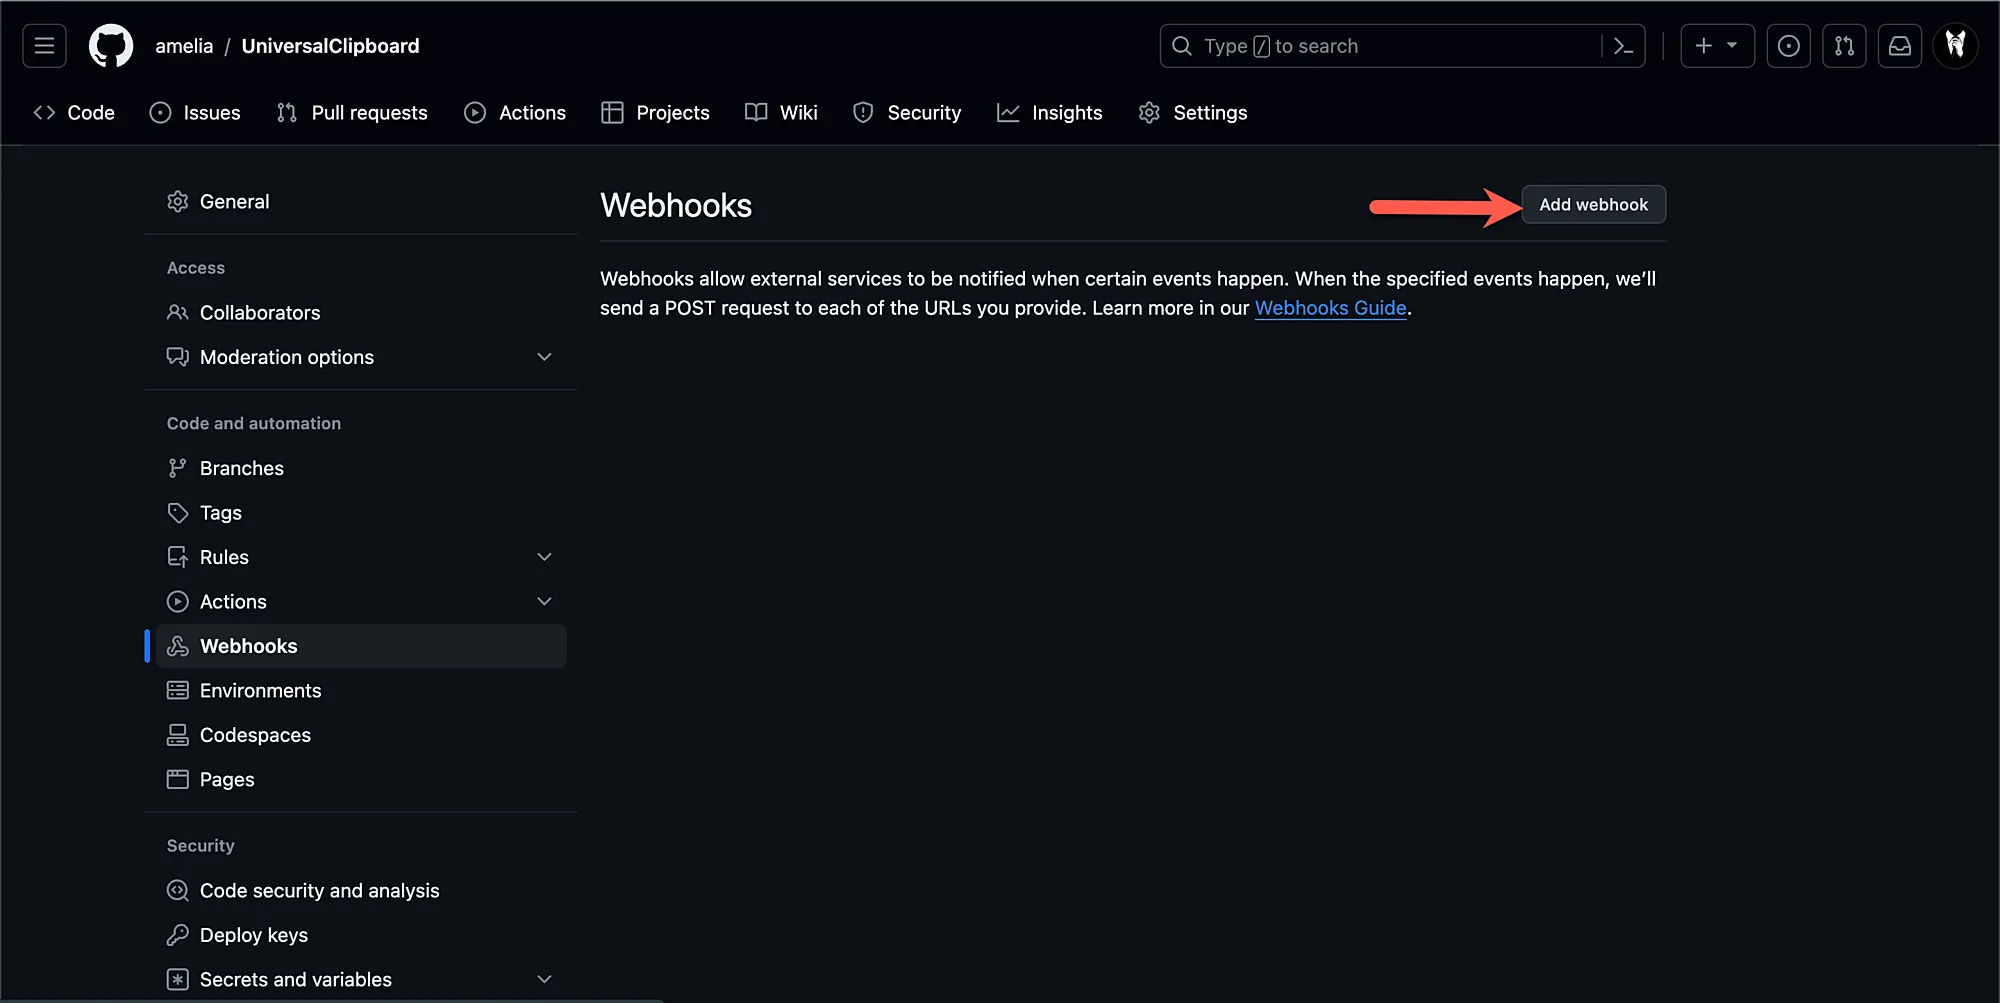Screen dimensions: 2000x1003
Task: Expand the Rules sidebar section
Action: pyautogui.click(x=544, y=557)
